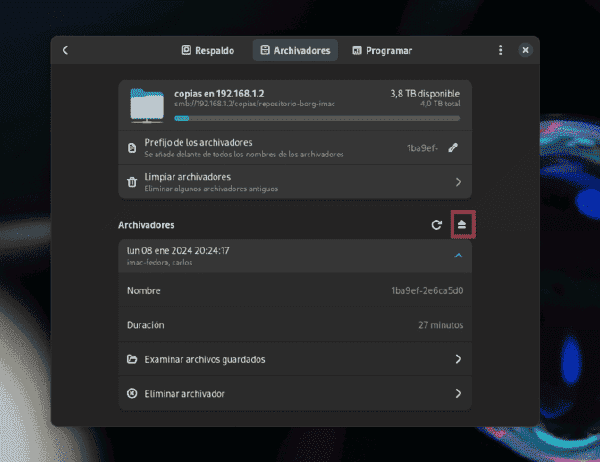
Task: Click the smb repository path text
Action: tap(254, 104)
